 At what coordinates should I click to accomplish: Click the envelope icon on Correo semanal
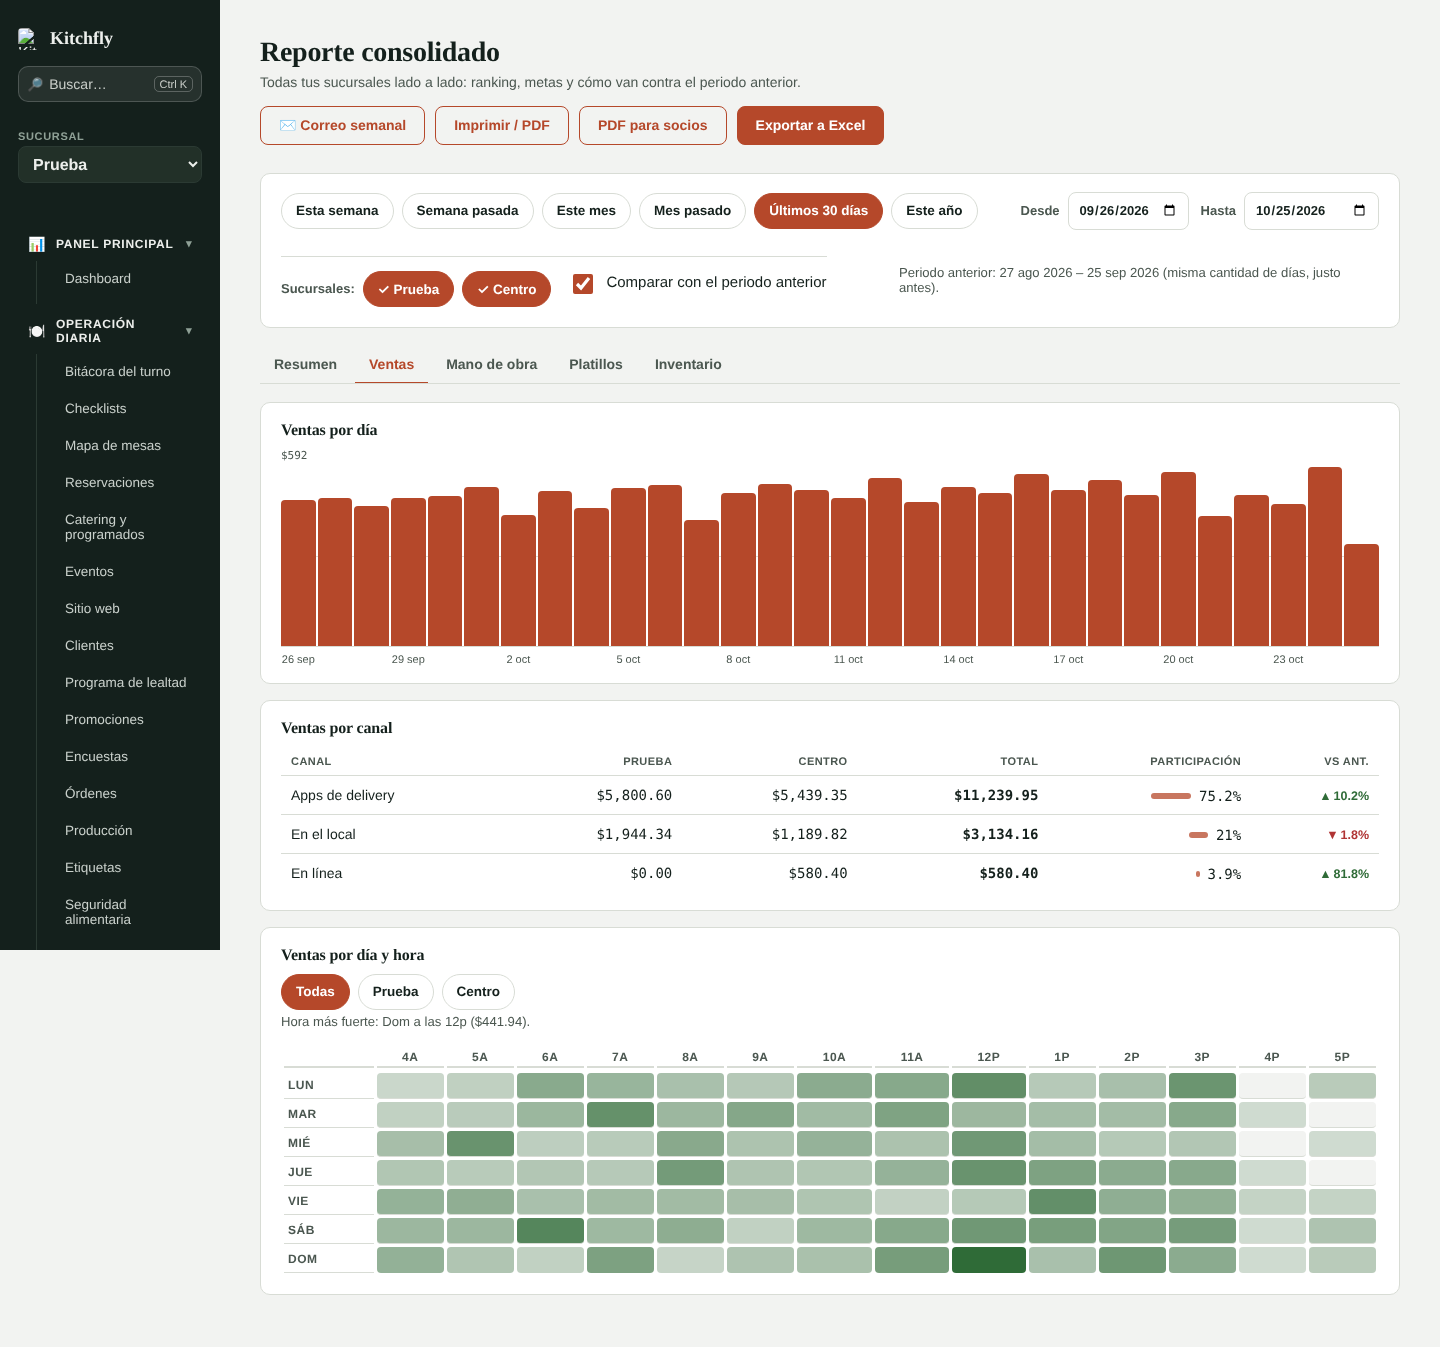(288, 125)
